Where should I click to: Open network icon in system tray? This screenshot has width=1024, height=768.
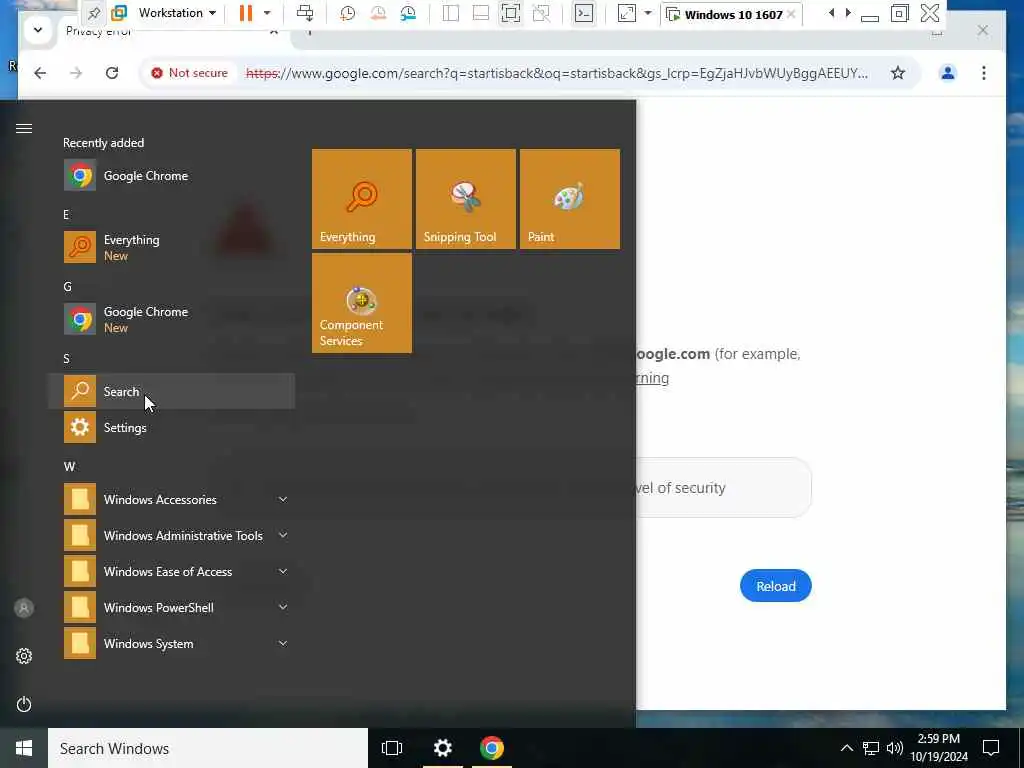871,748
